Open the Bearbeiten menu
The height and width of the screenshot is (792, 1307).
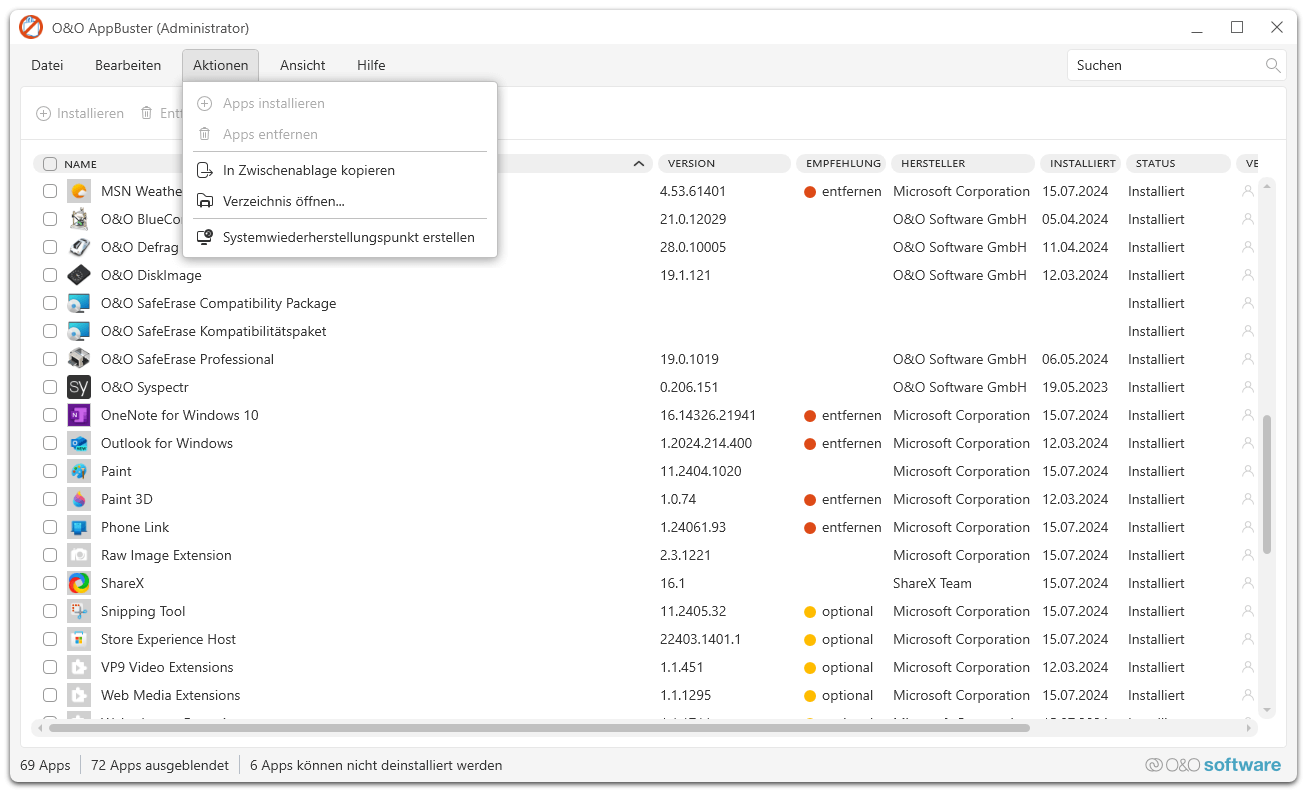pyautogui.click(x=128, y=65)
